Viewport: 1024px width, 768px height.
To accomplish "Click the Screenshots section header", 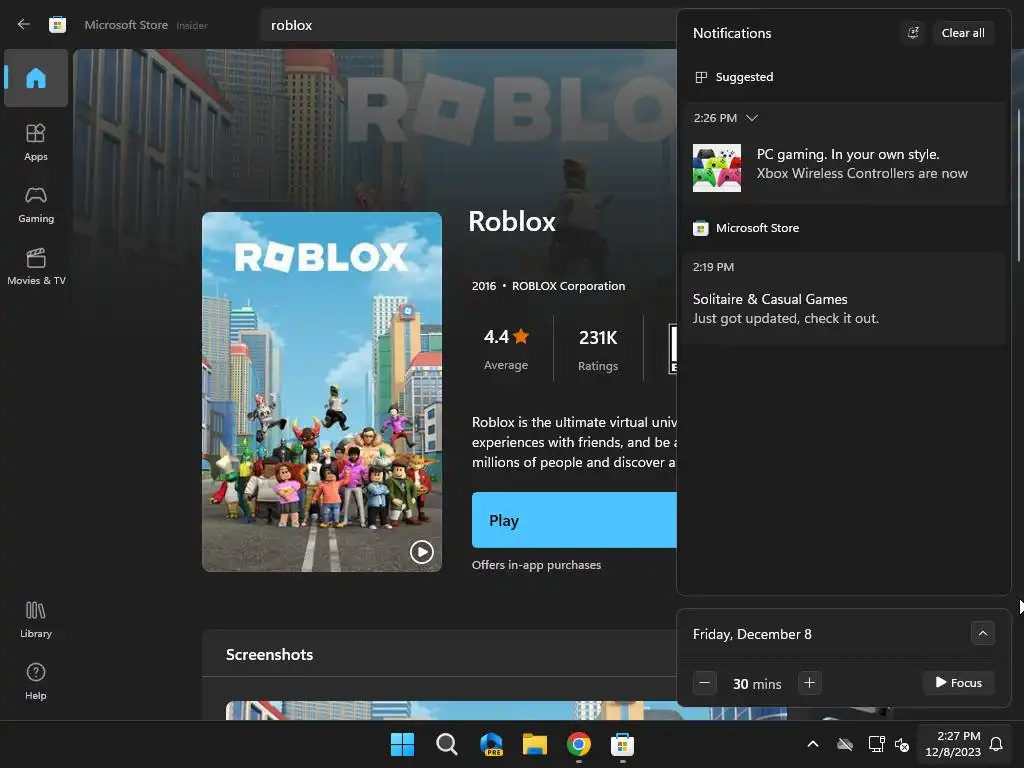I will coord(269,654).
